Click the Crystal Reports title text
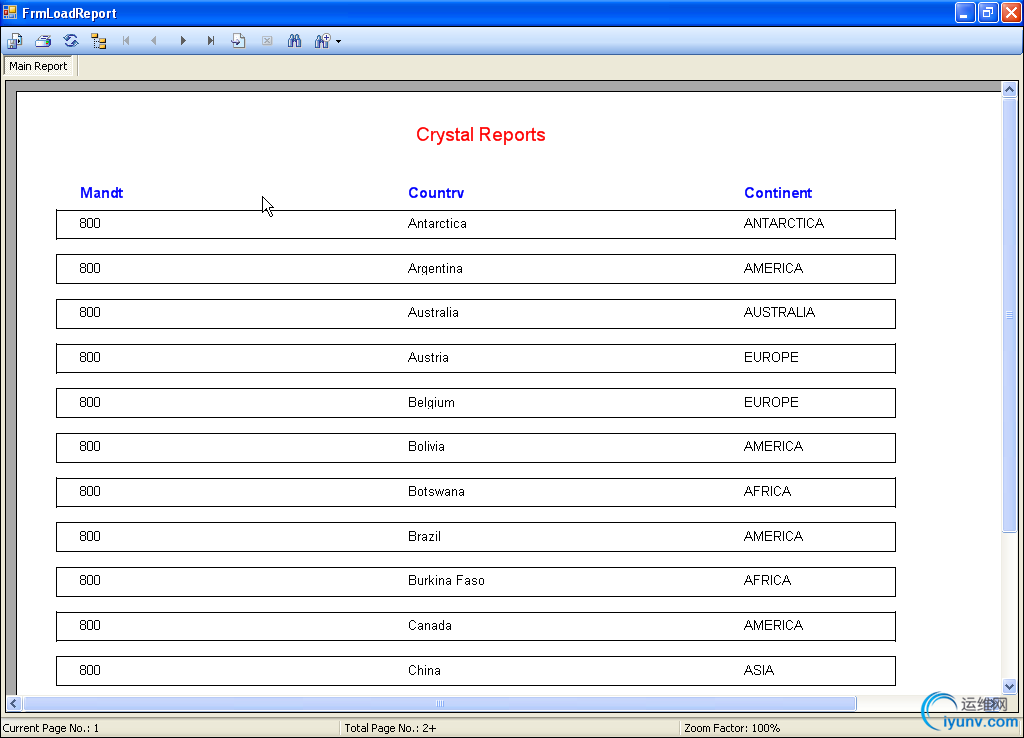 coord(481,135)
